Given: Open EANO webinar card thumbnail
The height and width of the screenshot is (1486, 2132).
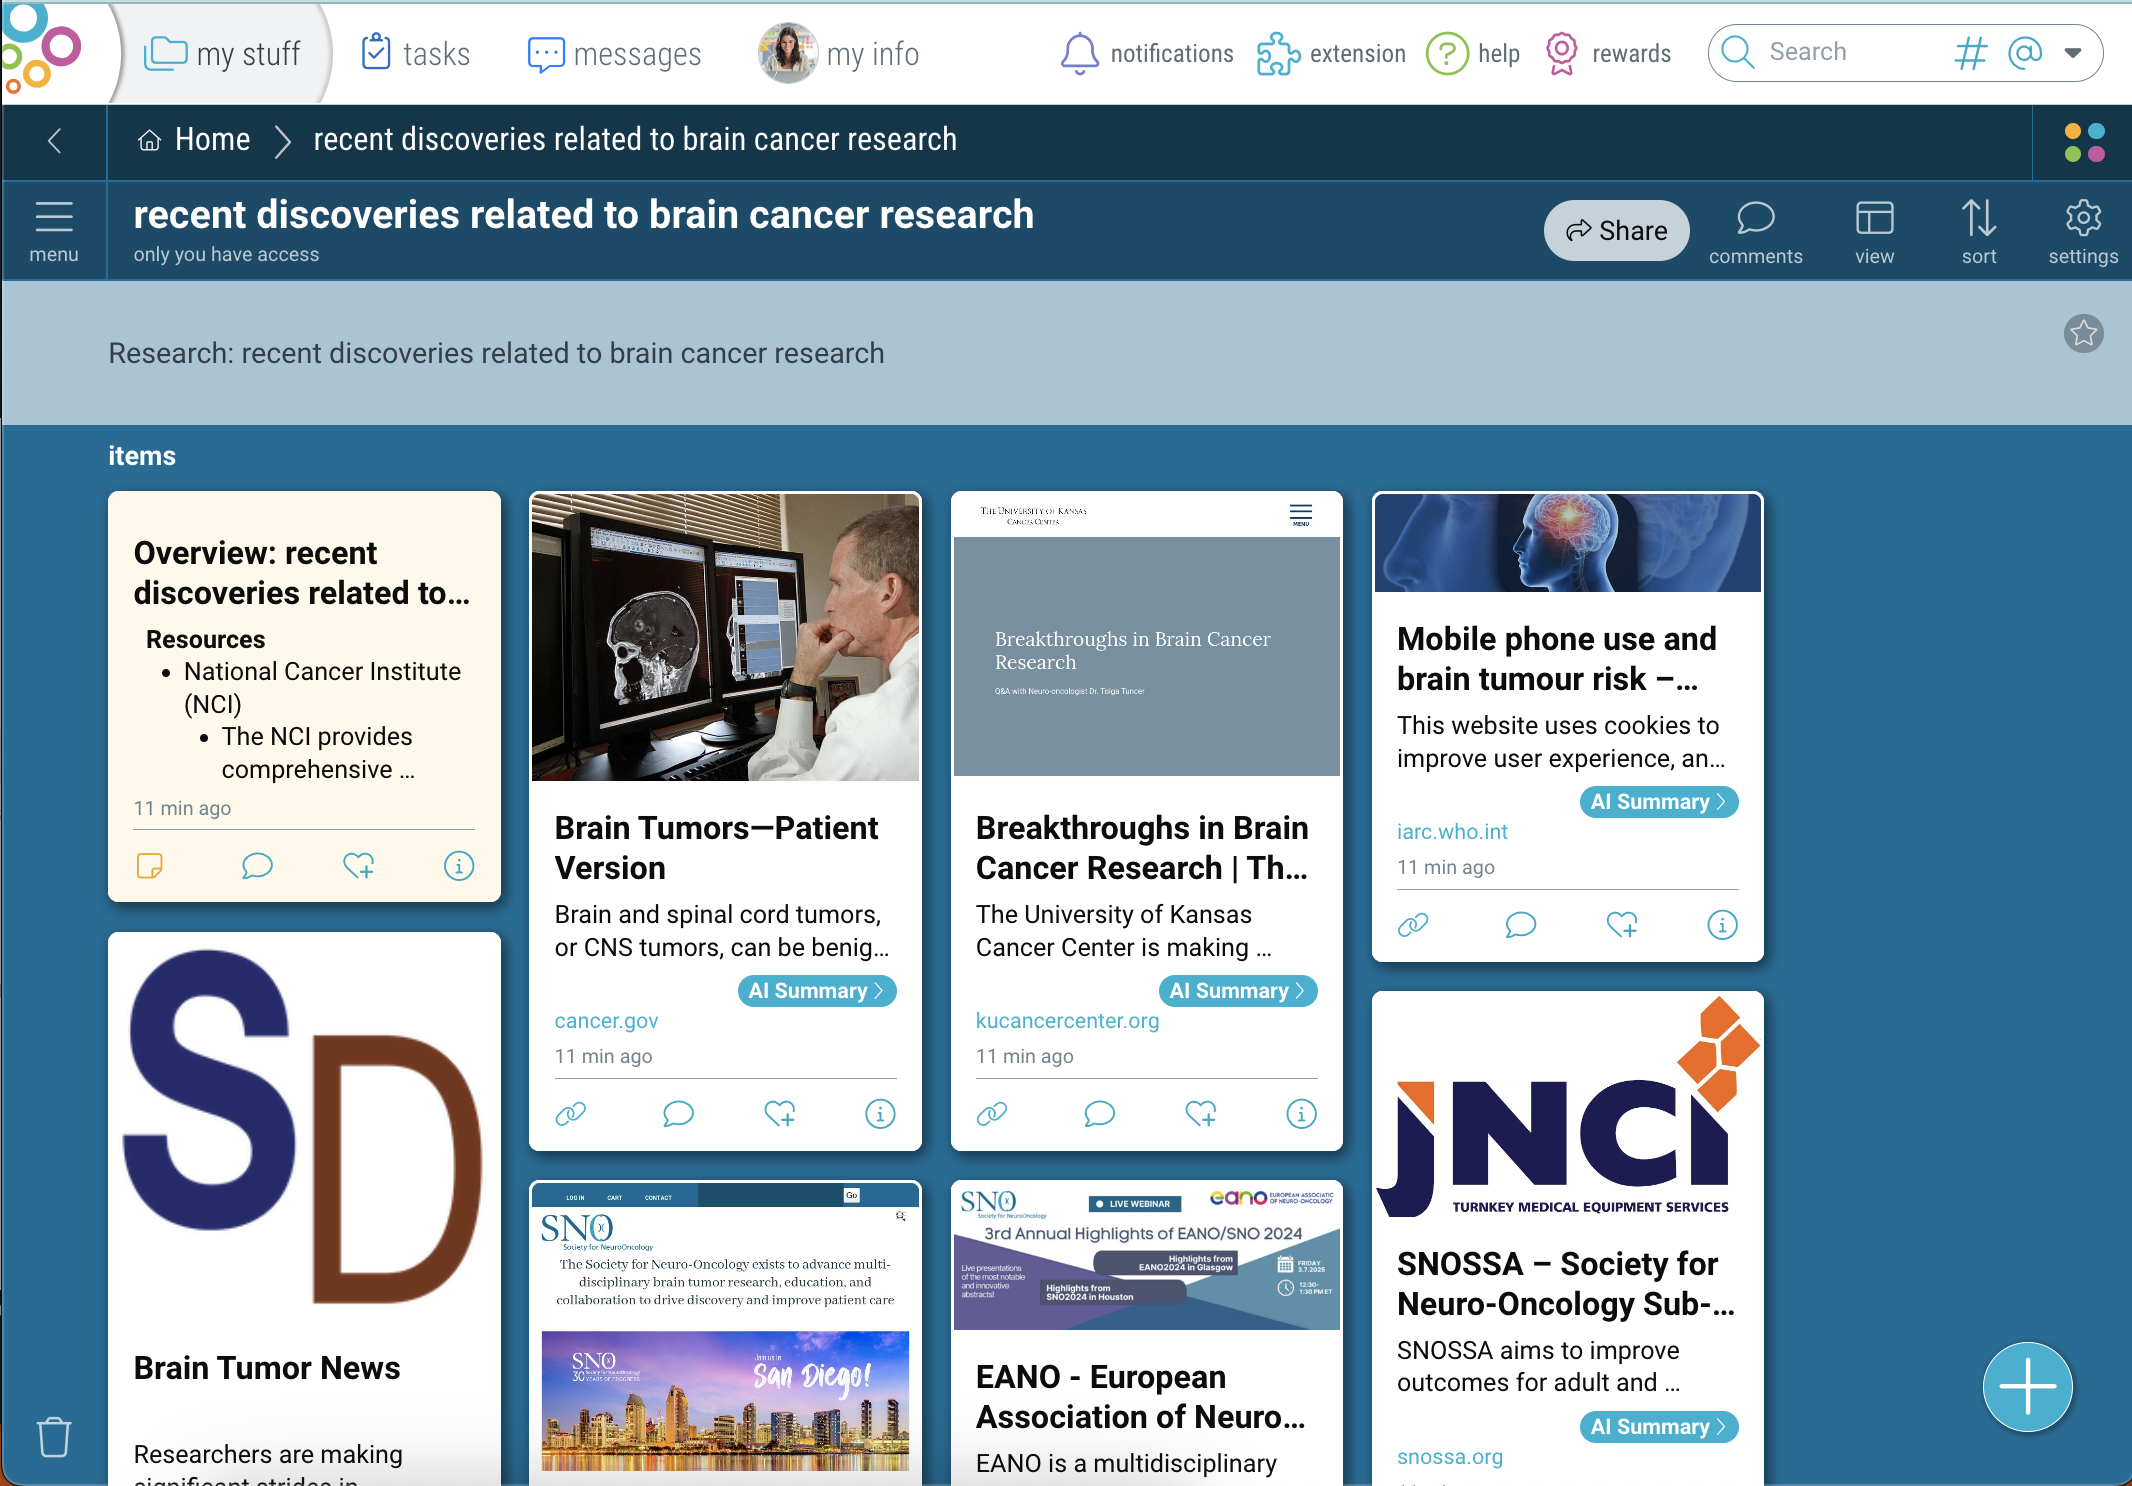Looking at the screenshot, I should click(x=1146, y=1256).
